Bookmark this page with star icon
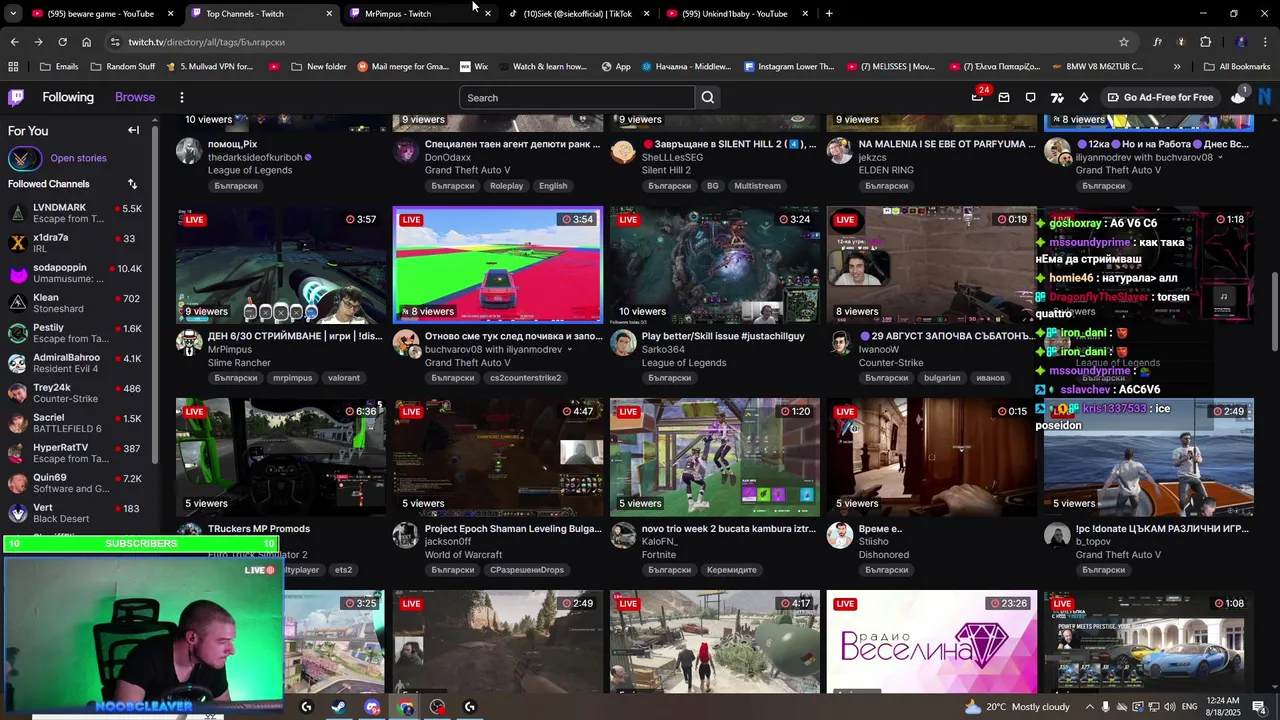 click(x=1124, y=42)
